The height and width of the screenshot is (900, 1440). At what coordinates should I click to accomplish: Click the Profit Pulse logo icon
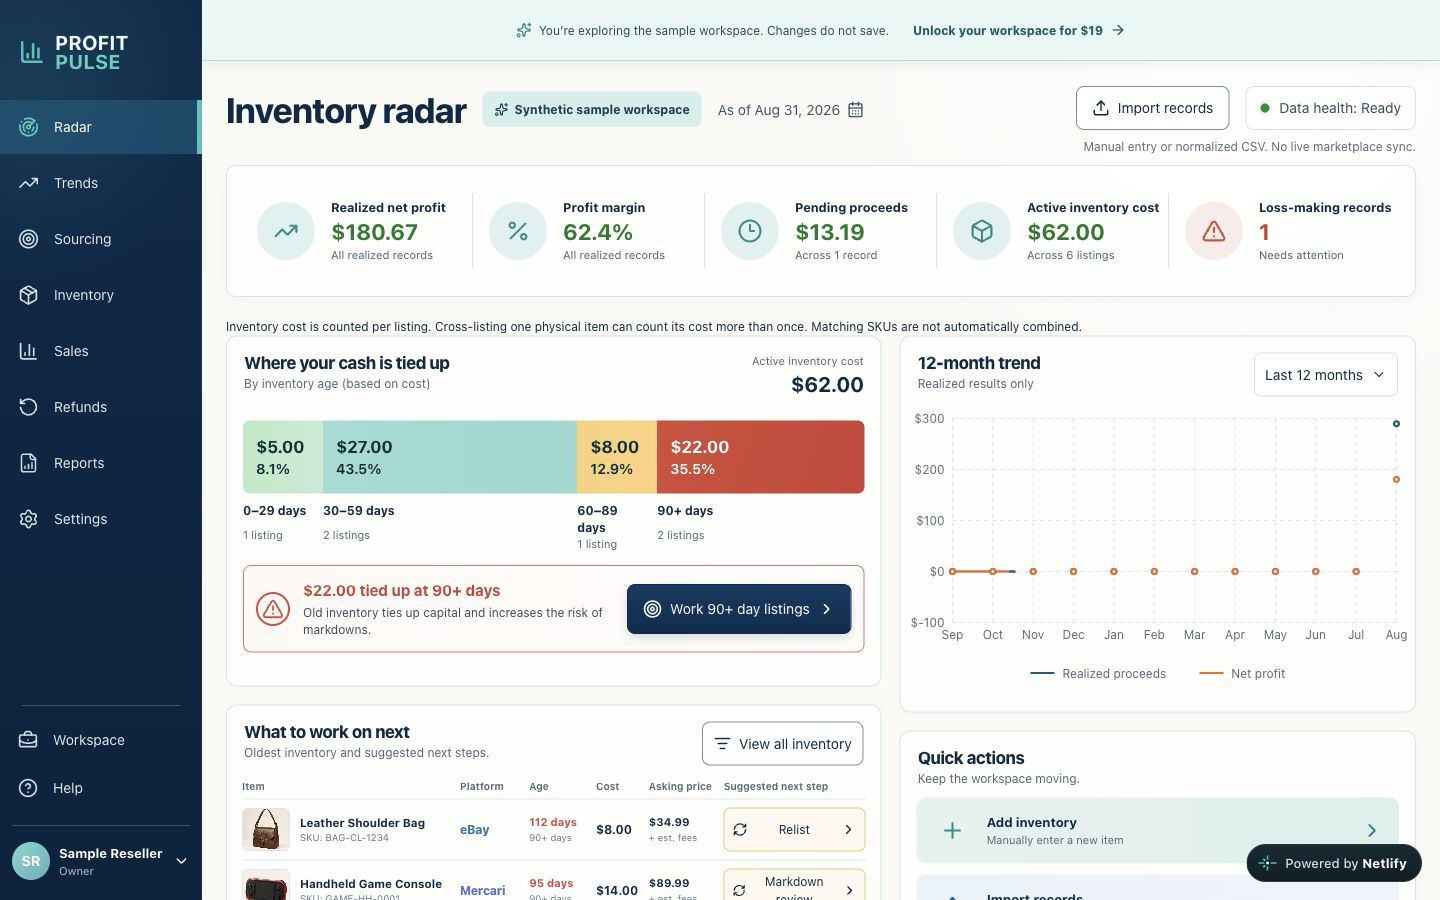tap(32, 52)
